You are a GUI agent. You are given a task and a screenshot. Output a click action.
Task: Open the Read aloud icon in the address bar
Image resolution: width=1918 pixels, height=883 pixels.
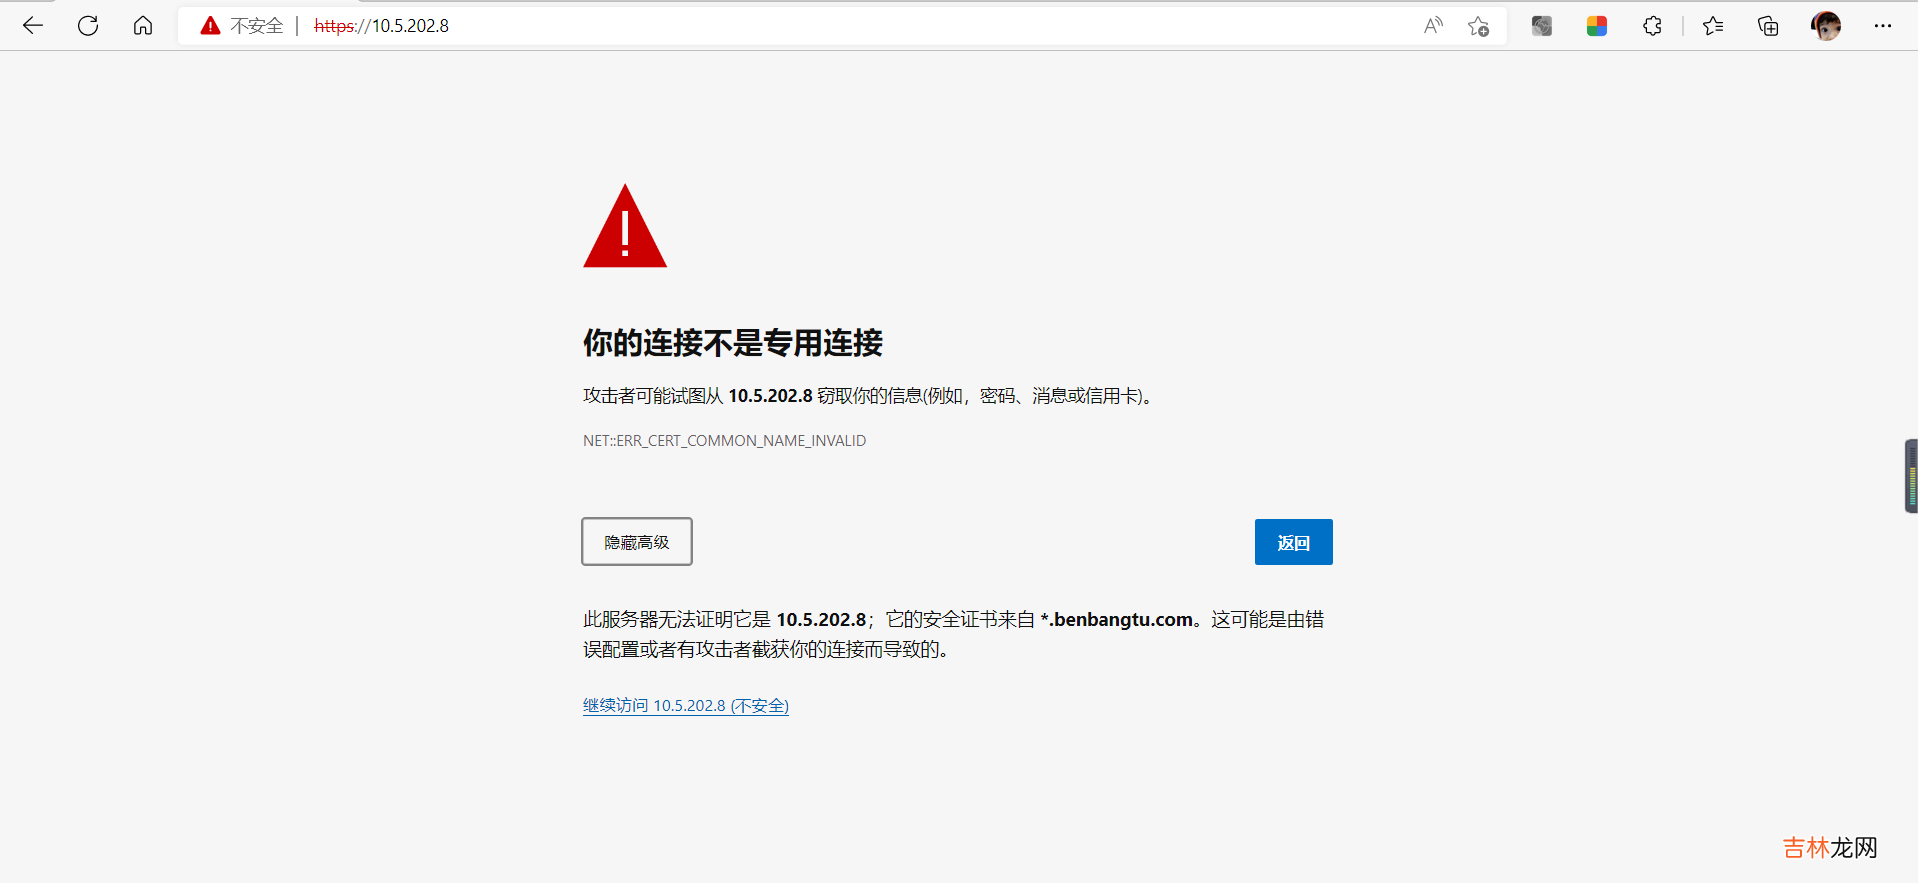1433,26
